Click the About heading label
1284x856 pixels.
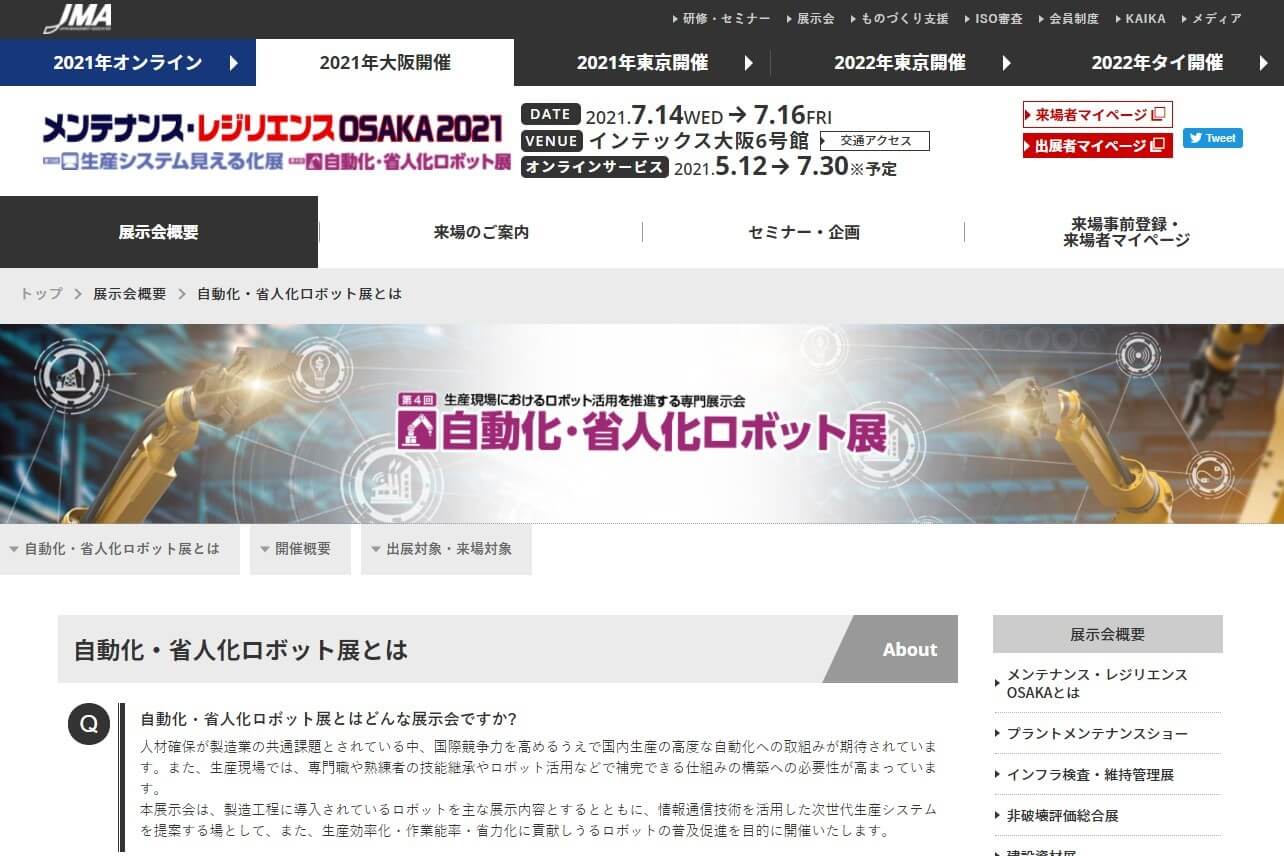[x=910, y=650]
